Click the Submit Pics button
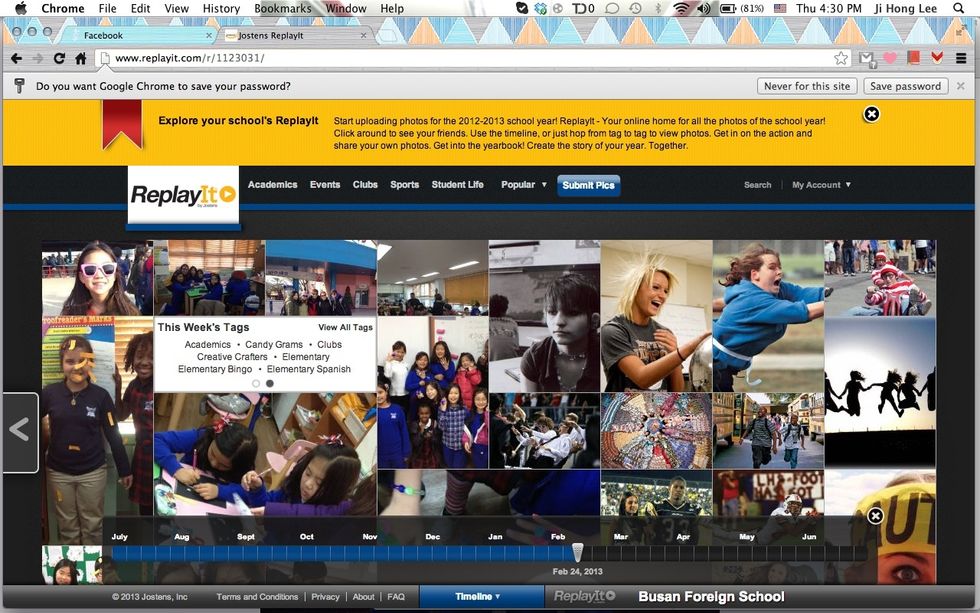Image resolution: width=980 pixels, height=613 pixels. coord(588,185)
